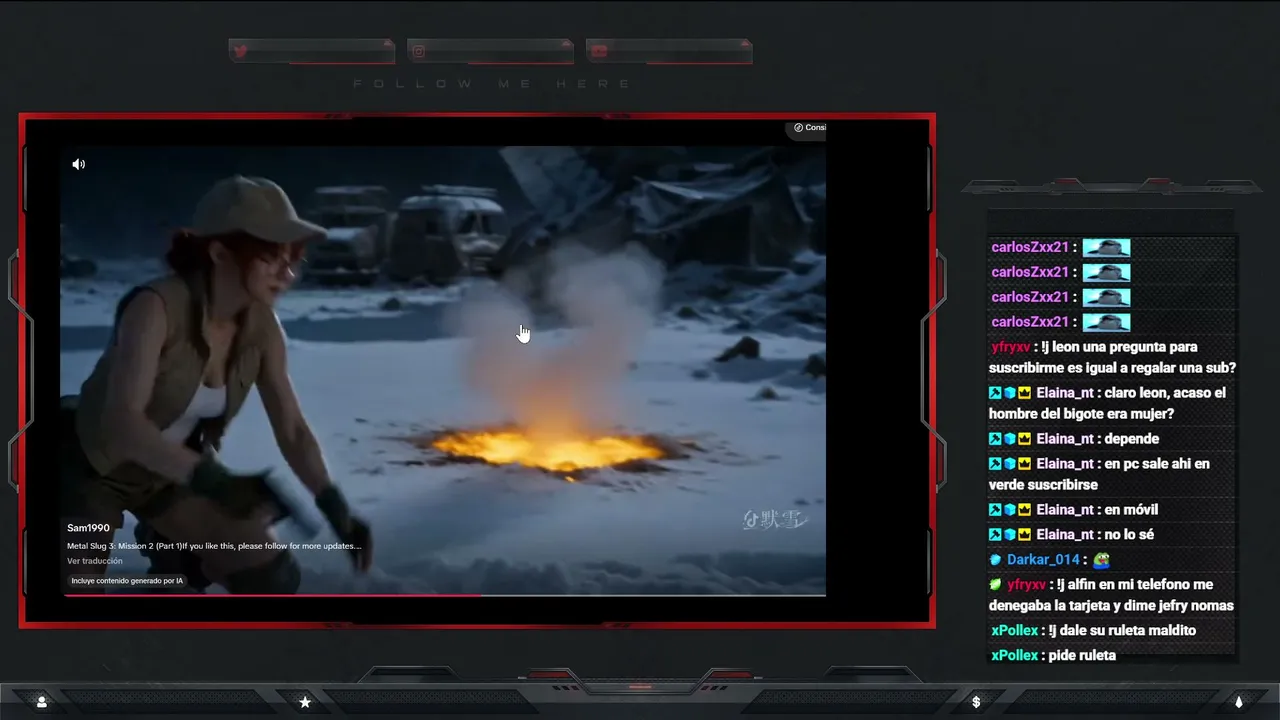Click the chat text 'en móvil'

pyautogui.click(x=1131, y=510)
